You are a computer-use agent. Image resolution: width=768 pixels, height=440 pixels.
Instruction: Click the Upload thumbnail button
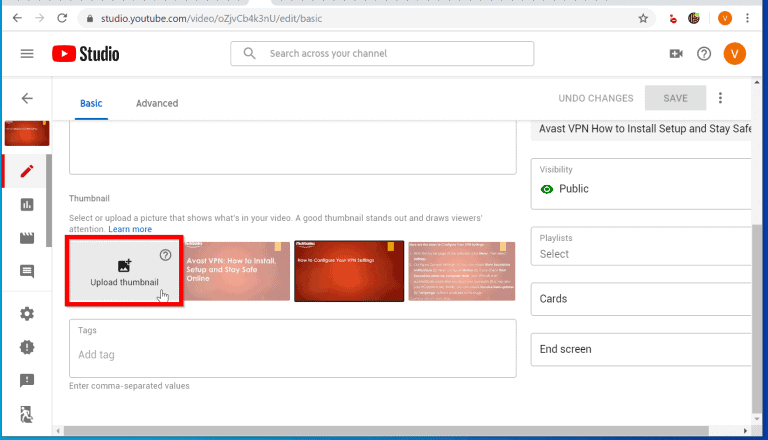(x=124, y=271)
